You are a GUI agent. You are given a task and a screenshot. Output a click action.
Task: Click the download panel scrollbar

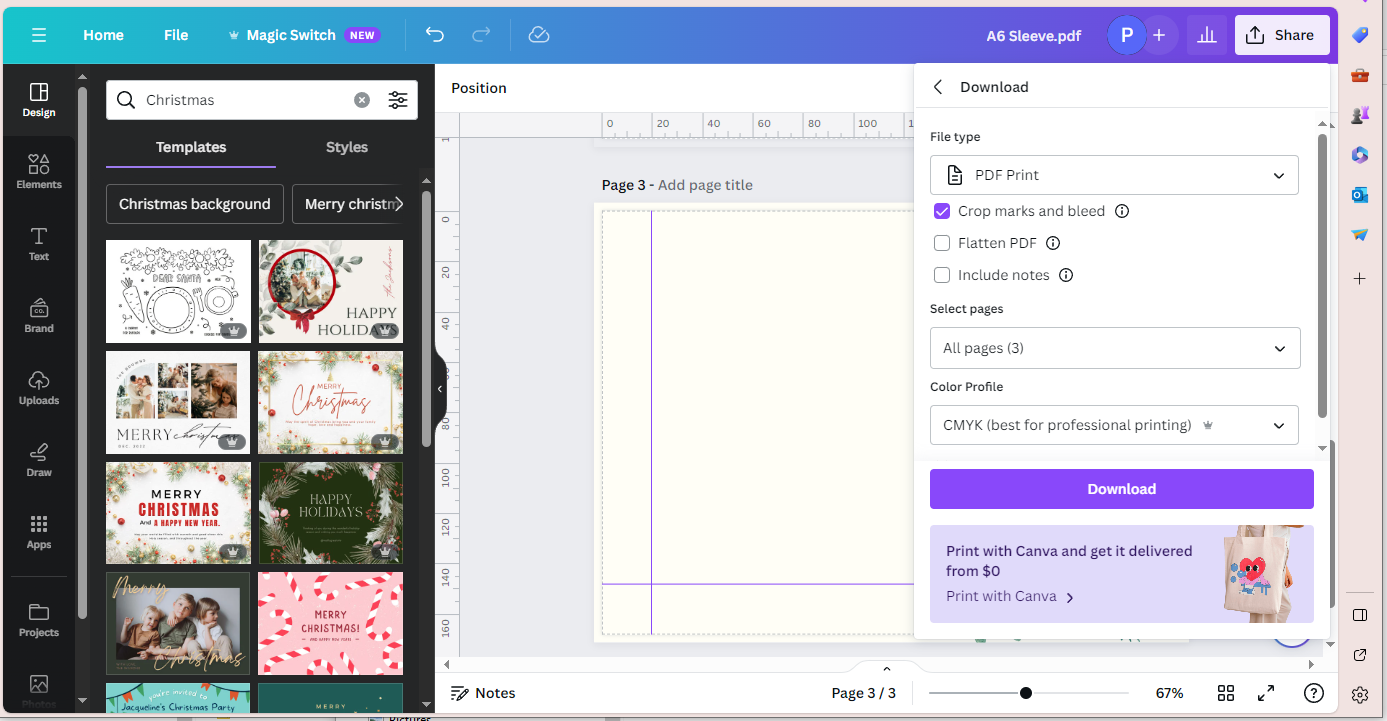[x=1322, y=275]
